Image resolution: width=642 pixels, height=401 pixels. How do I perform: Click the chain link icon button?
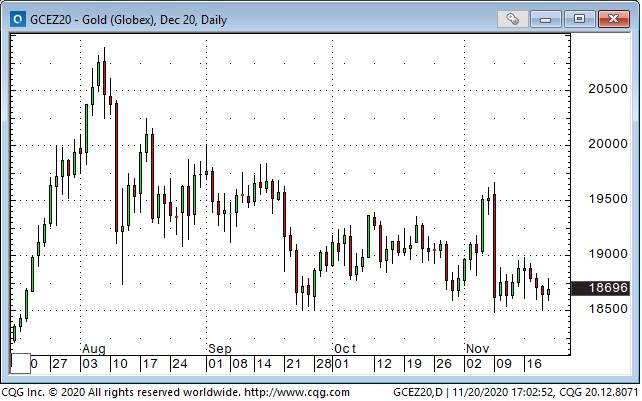click(x=513, y=19)
